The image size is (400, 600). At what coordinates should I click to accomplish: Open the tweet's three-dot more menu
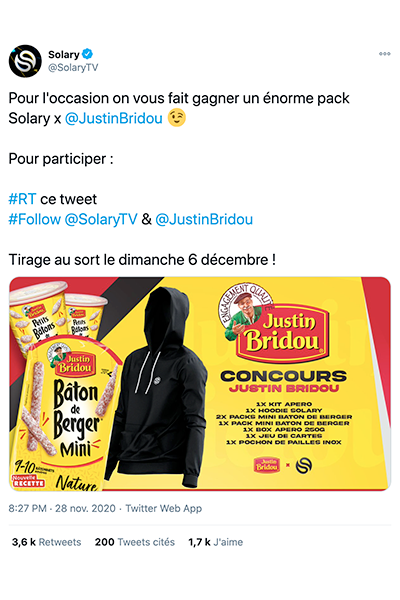click(x=384, y=54)
